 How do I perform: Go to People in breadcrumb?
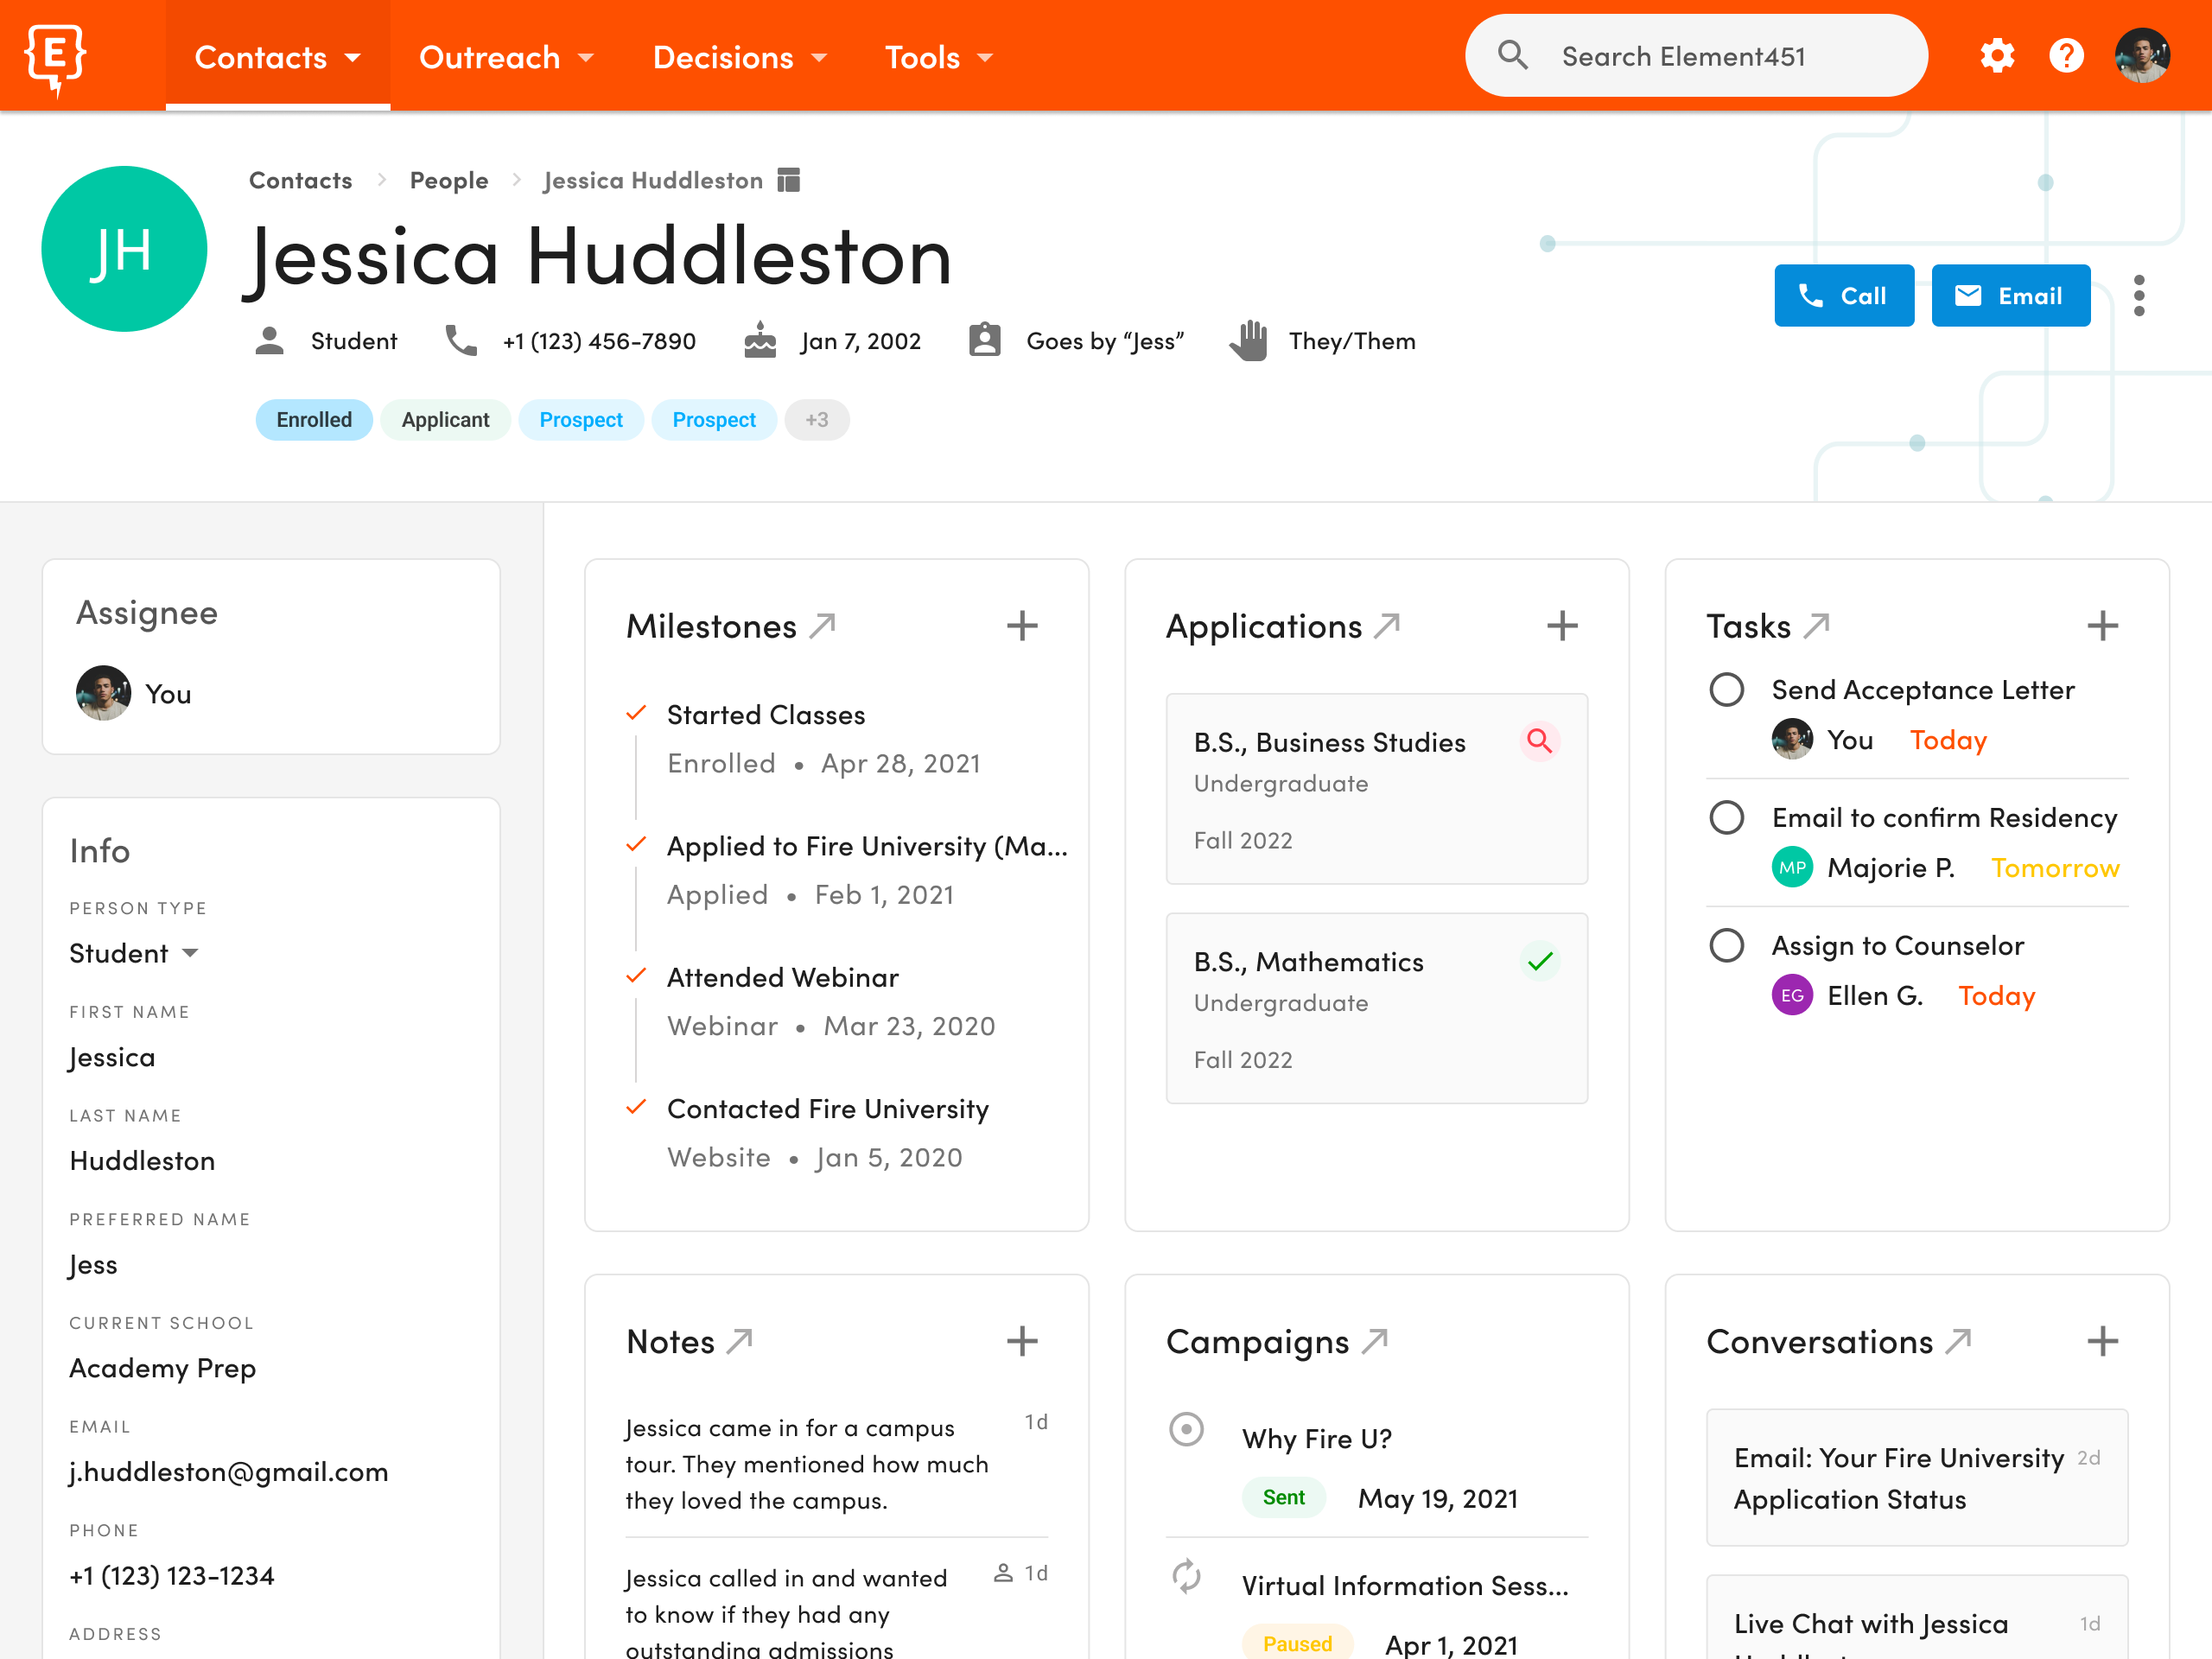point(449,180)
